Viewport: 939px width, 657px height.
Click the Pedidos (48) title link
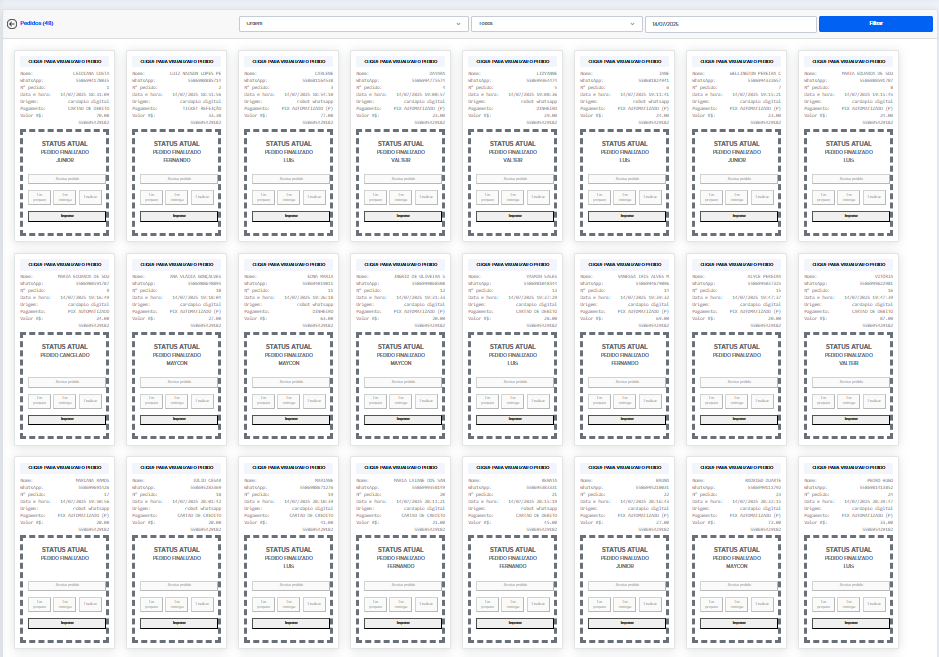pyautogui.click(x=37, y=23)
